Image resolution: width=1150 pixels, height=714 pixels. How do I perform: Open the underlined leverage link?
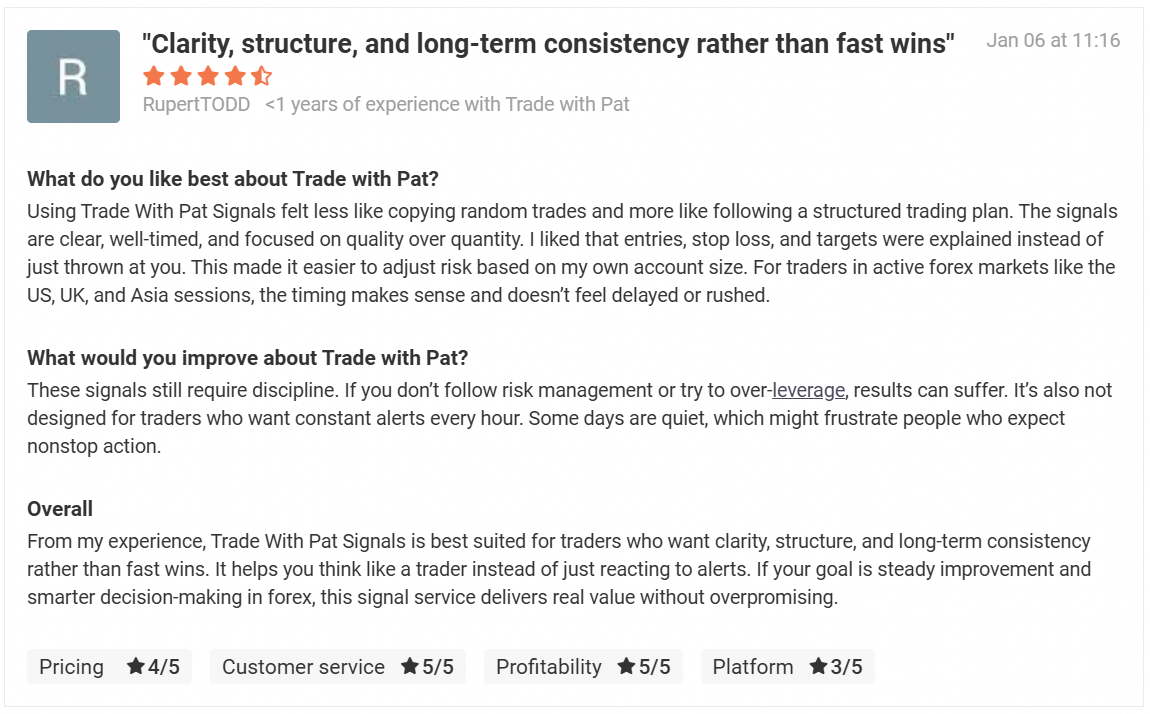click(809, 390)
